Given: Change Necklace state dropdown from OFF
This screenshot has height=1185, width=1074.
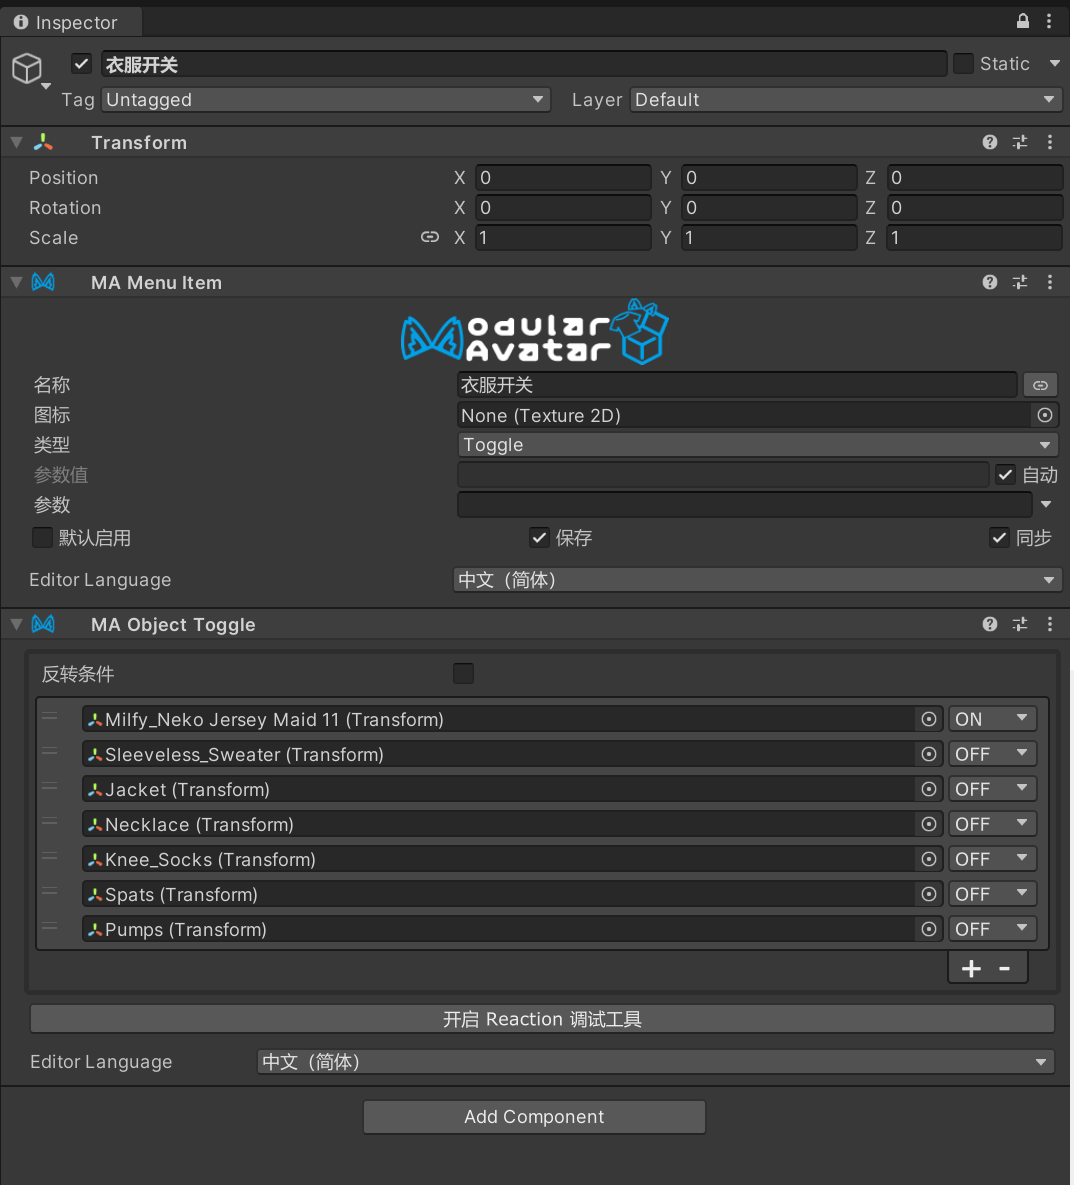Looking at the screenshot, I should pos(991,824).
